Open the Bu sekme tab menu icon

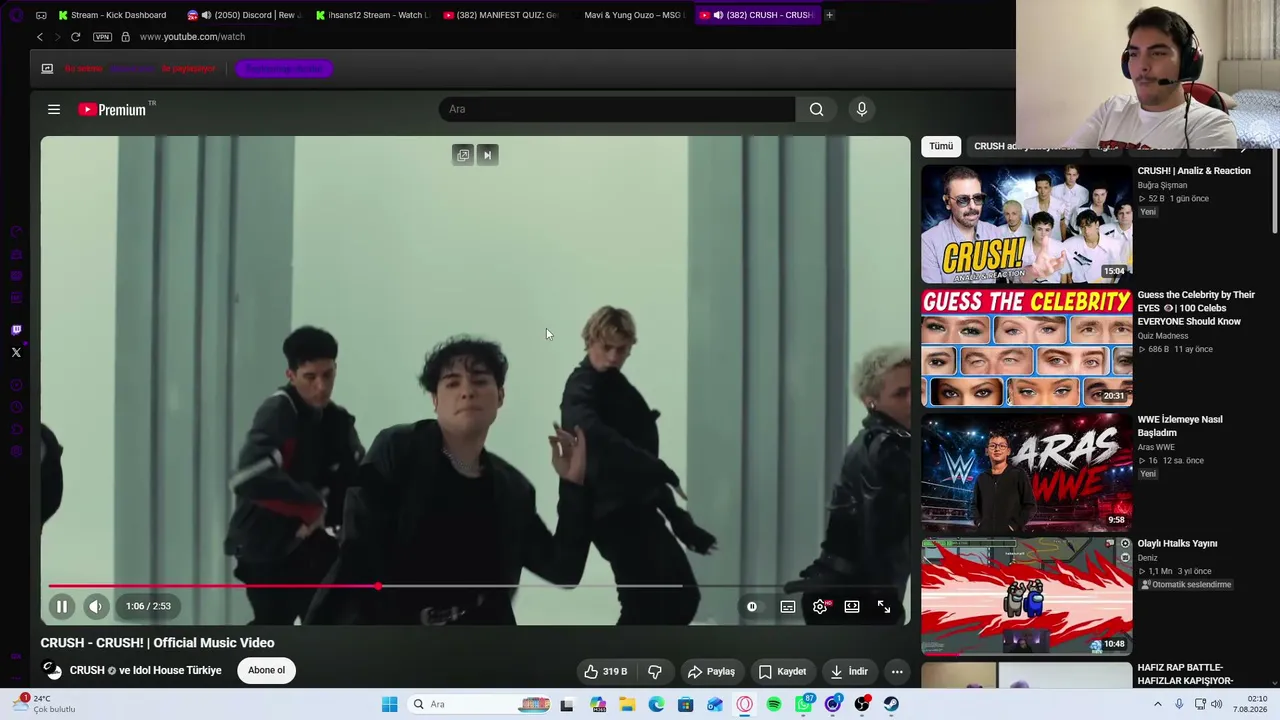pyautogui.click(x=47, y=69)
